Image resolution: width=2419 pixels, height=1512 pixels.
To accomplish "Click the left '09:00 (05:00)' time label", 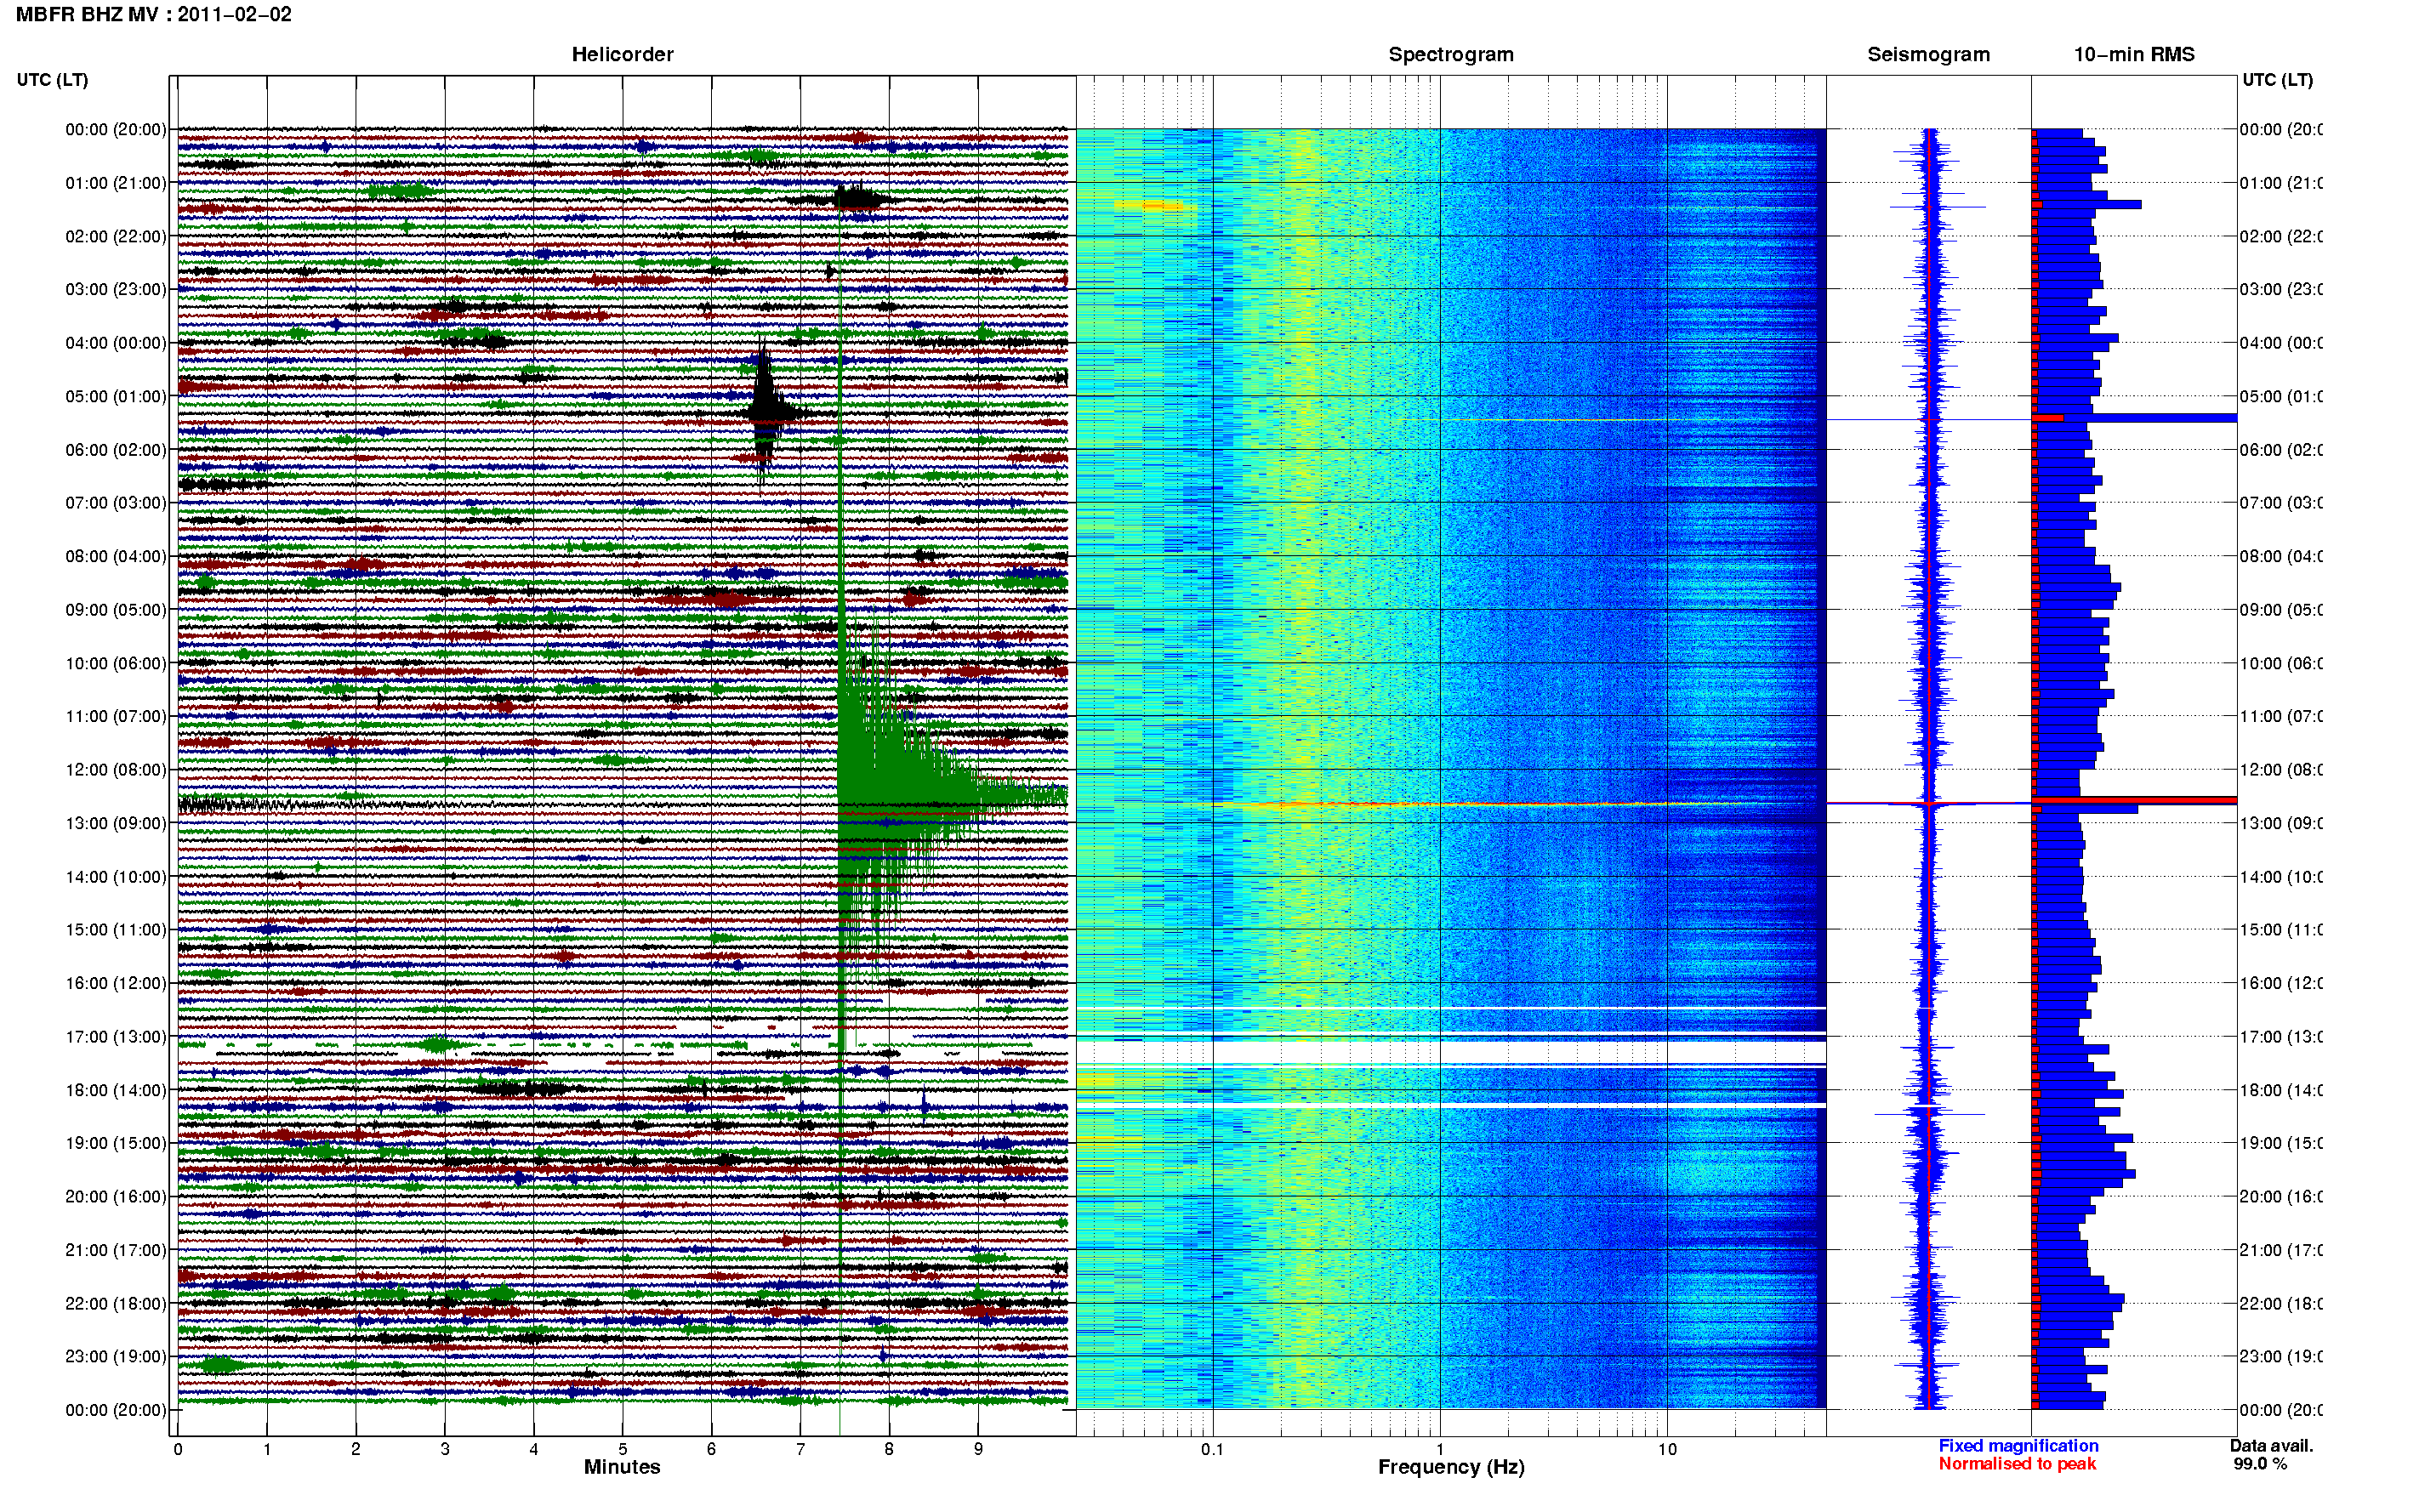I will (x=116, y=610).
